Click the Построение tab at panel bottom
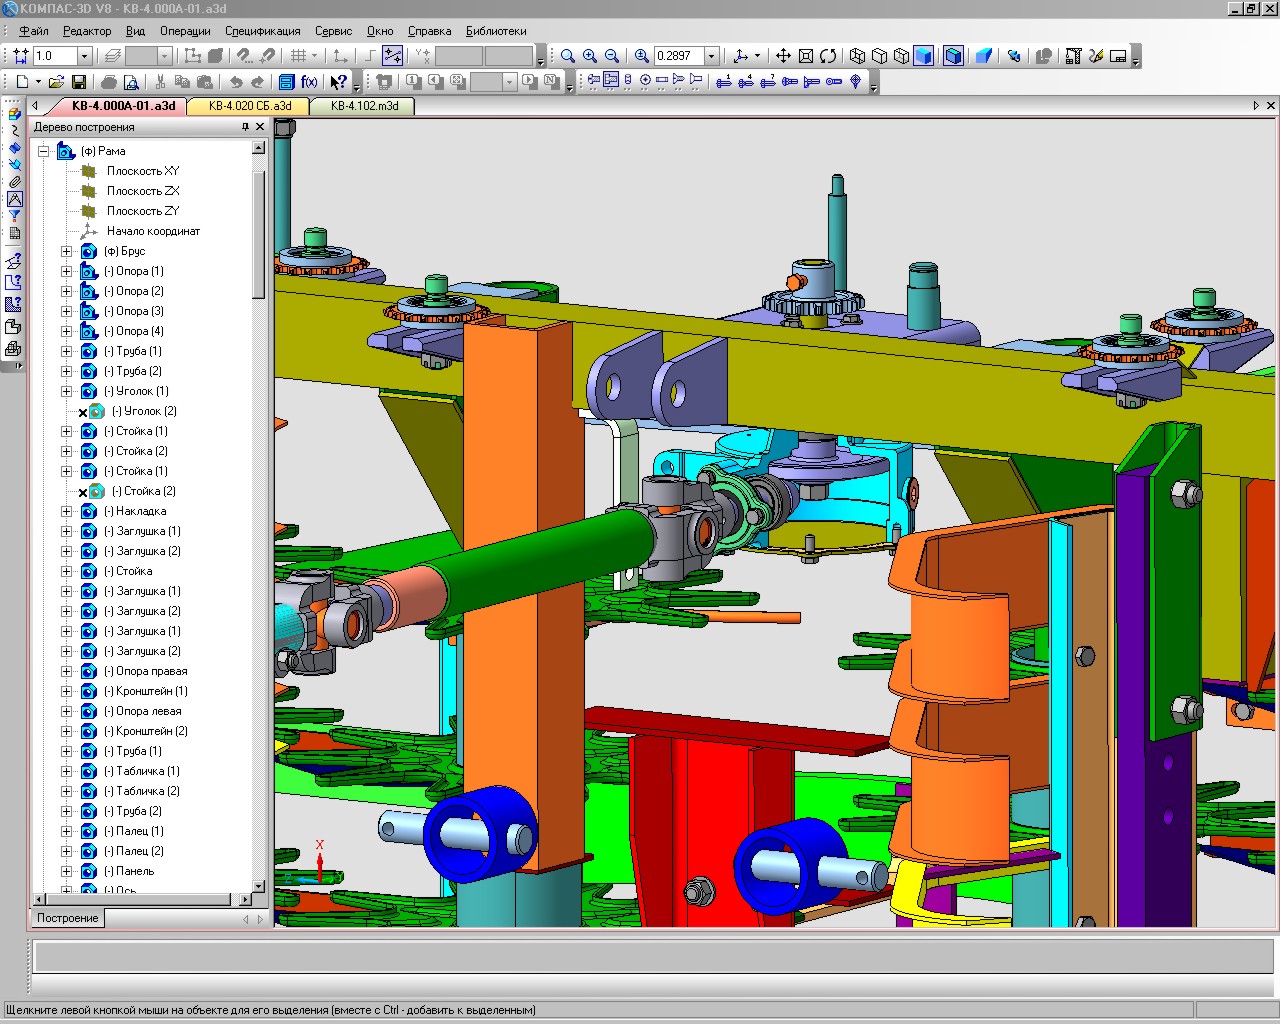 click(68, 918)
